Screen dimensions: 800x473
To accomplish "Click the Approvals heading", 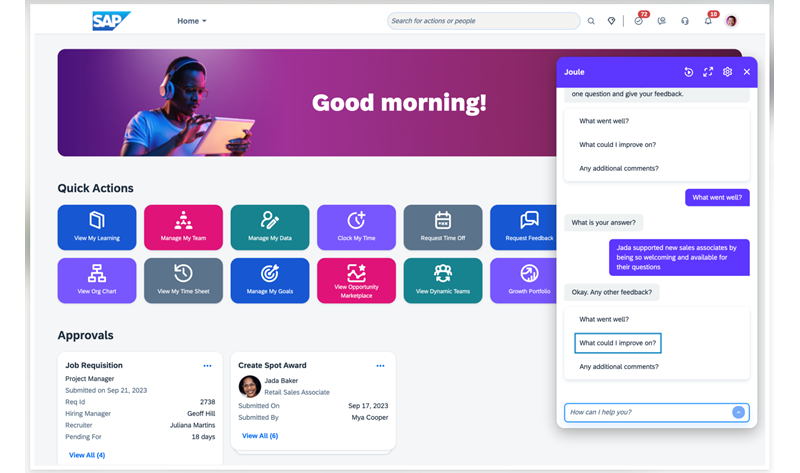I will pos(85,335).
